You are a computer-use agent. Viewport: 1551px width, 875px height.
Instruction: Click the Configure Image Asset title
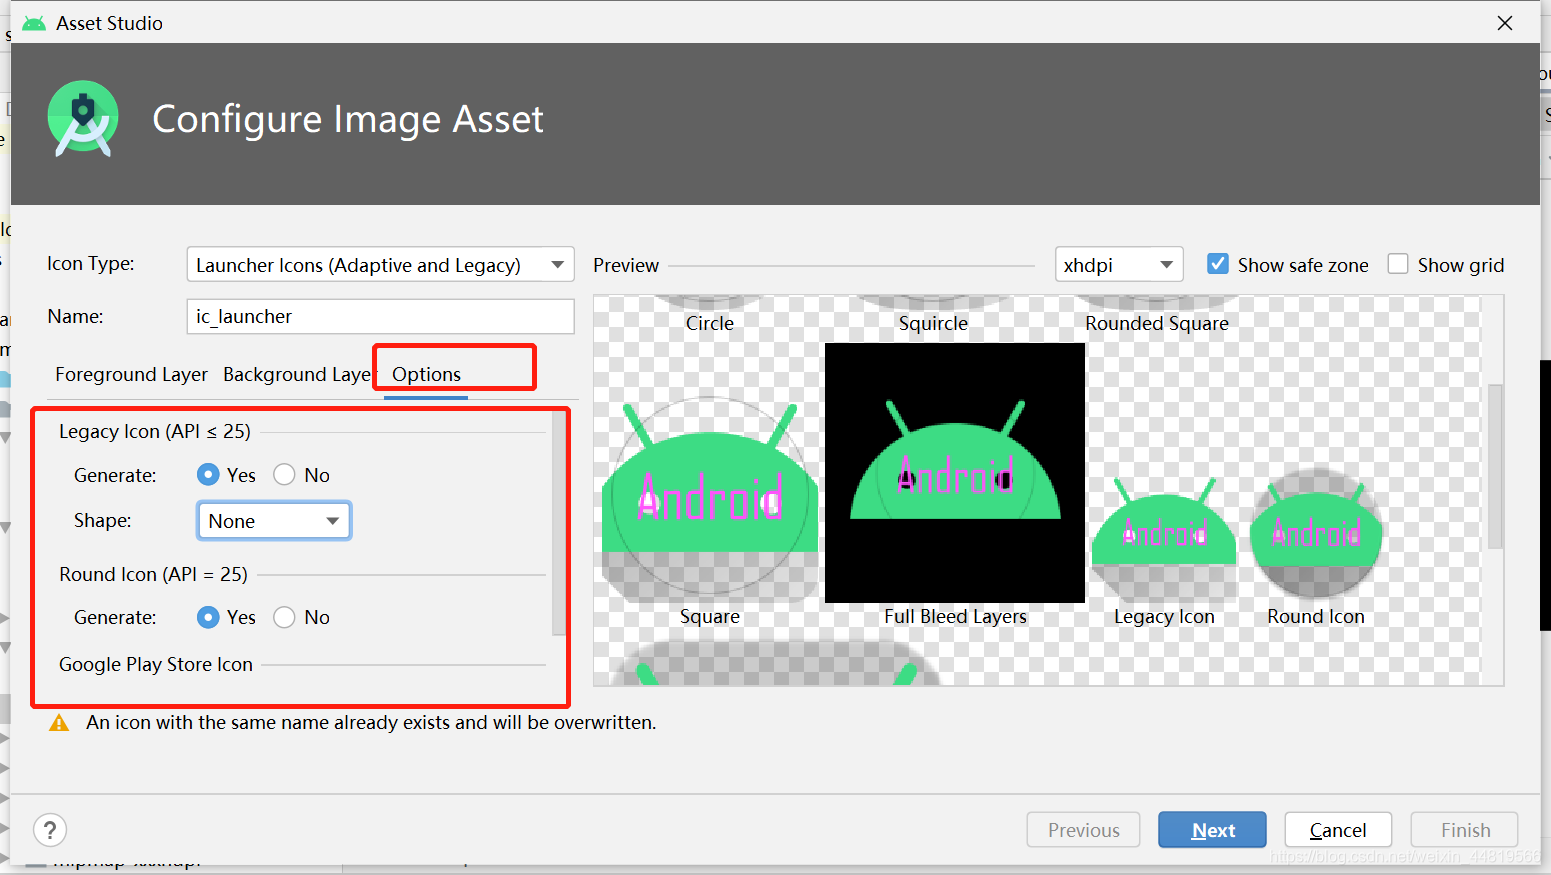pyautogui.click(x=348, y=119)
